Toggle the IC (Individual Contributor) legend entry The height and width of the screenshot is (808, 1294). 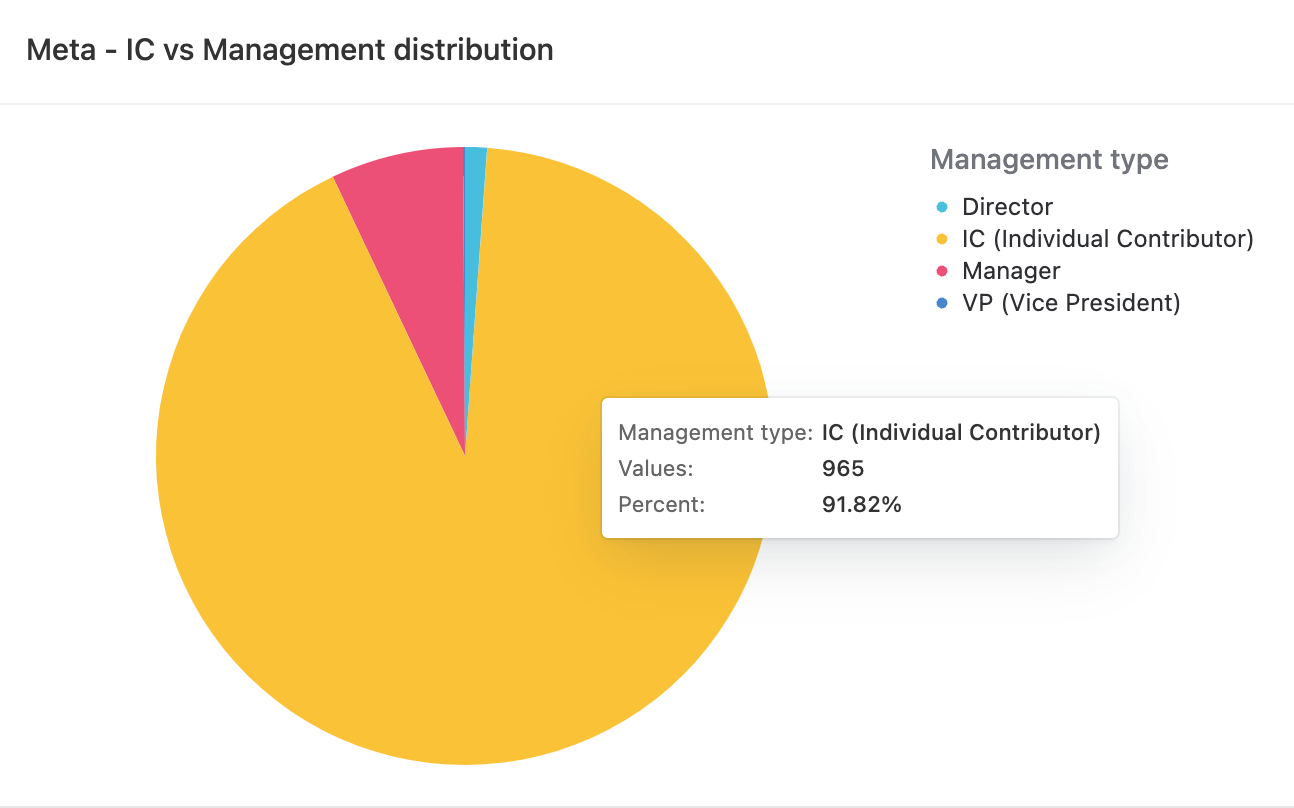pos(1095,239)
